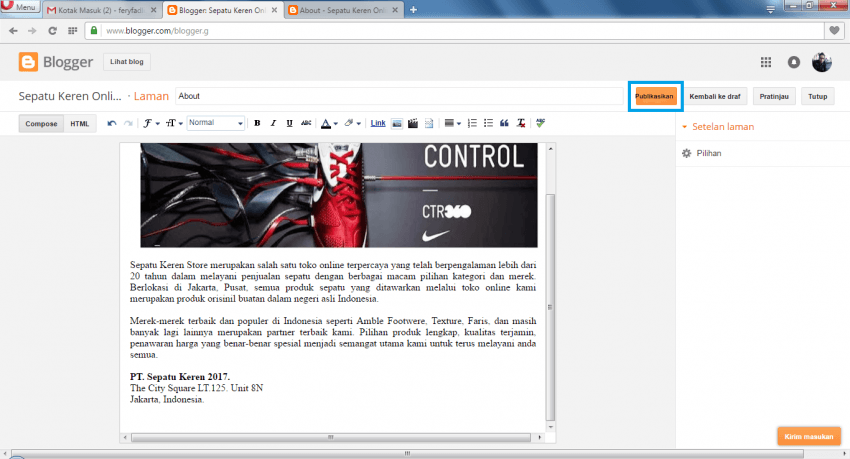
Task: Open the Speed Dial grid icon
Action: [72, 31]
